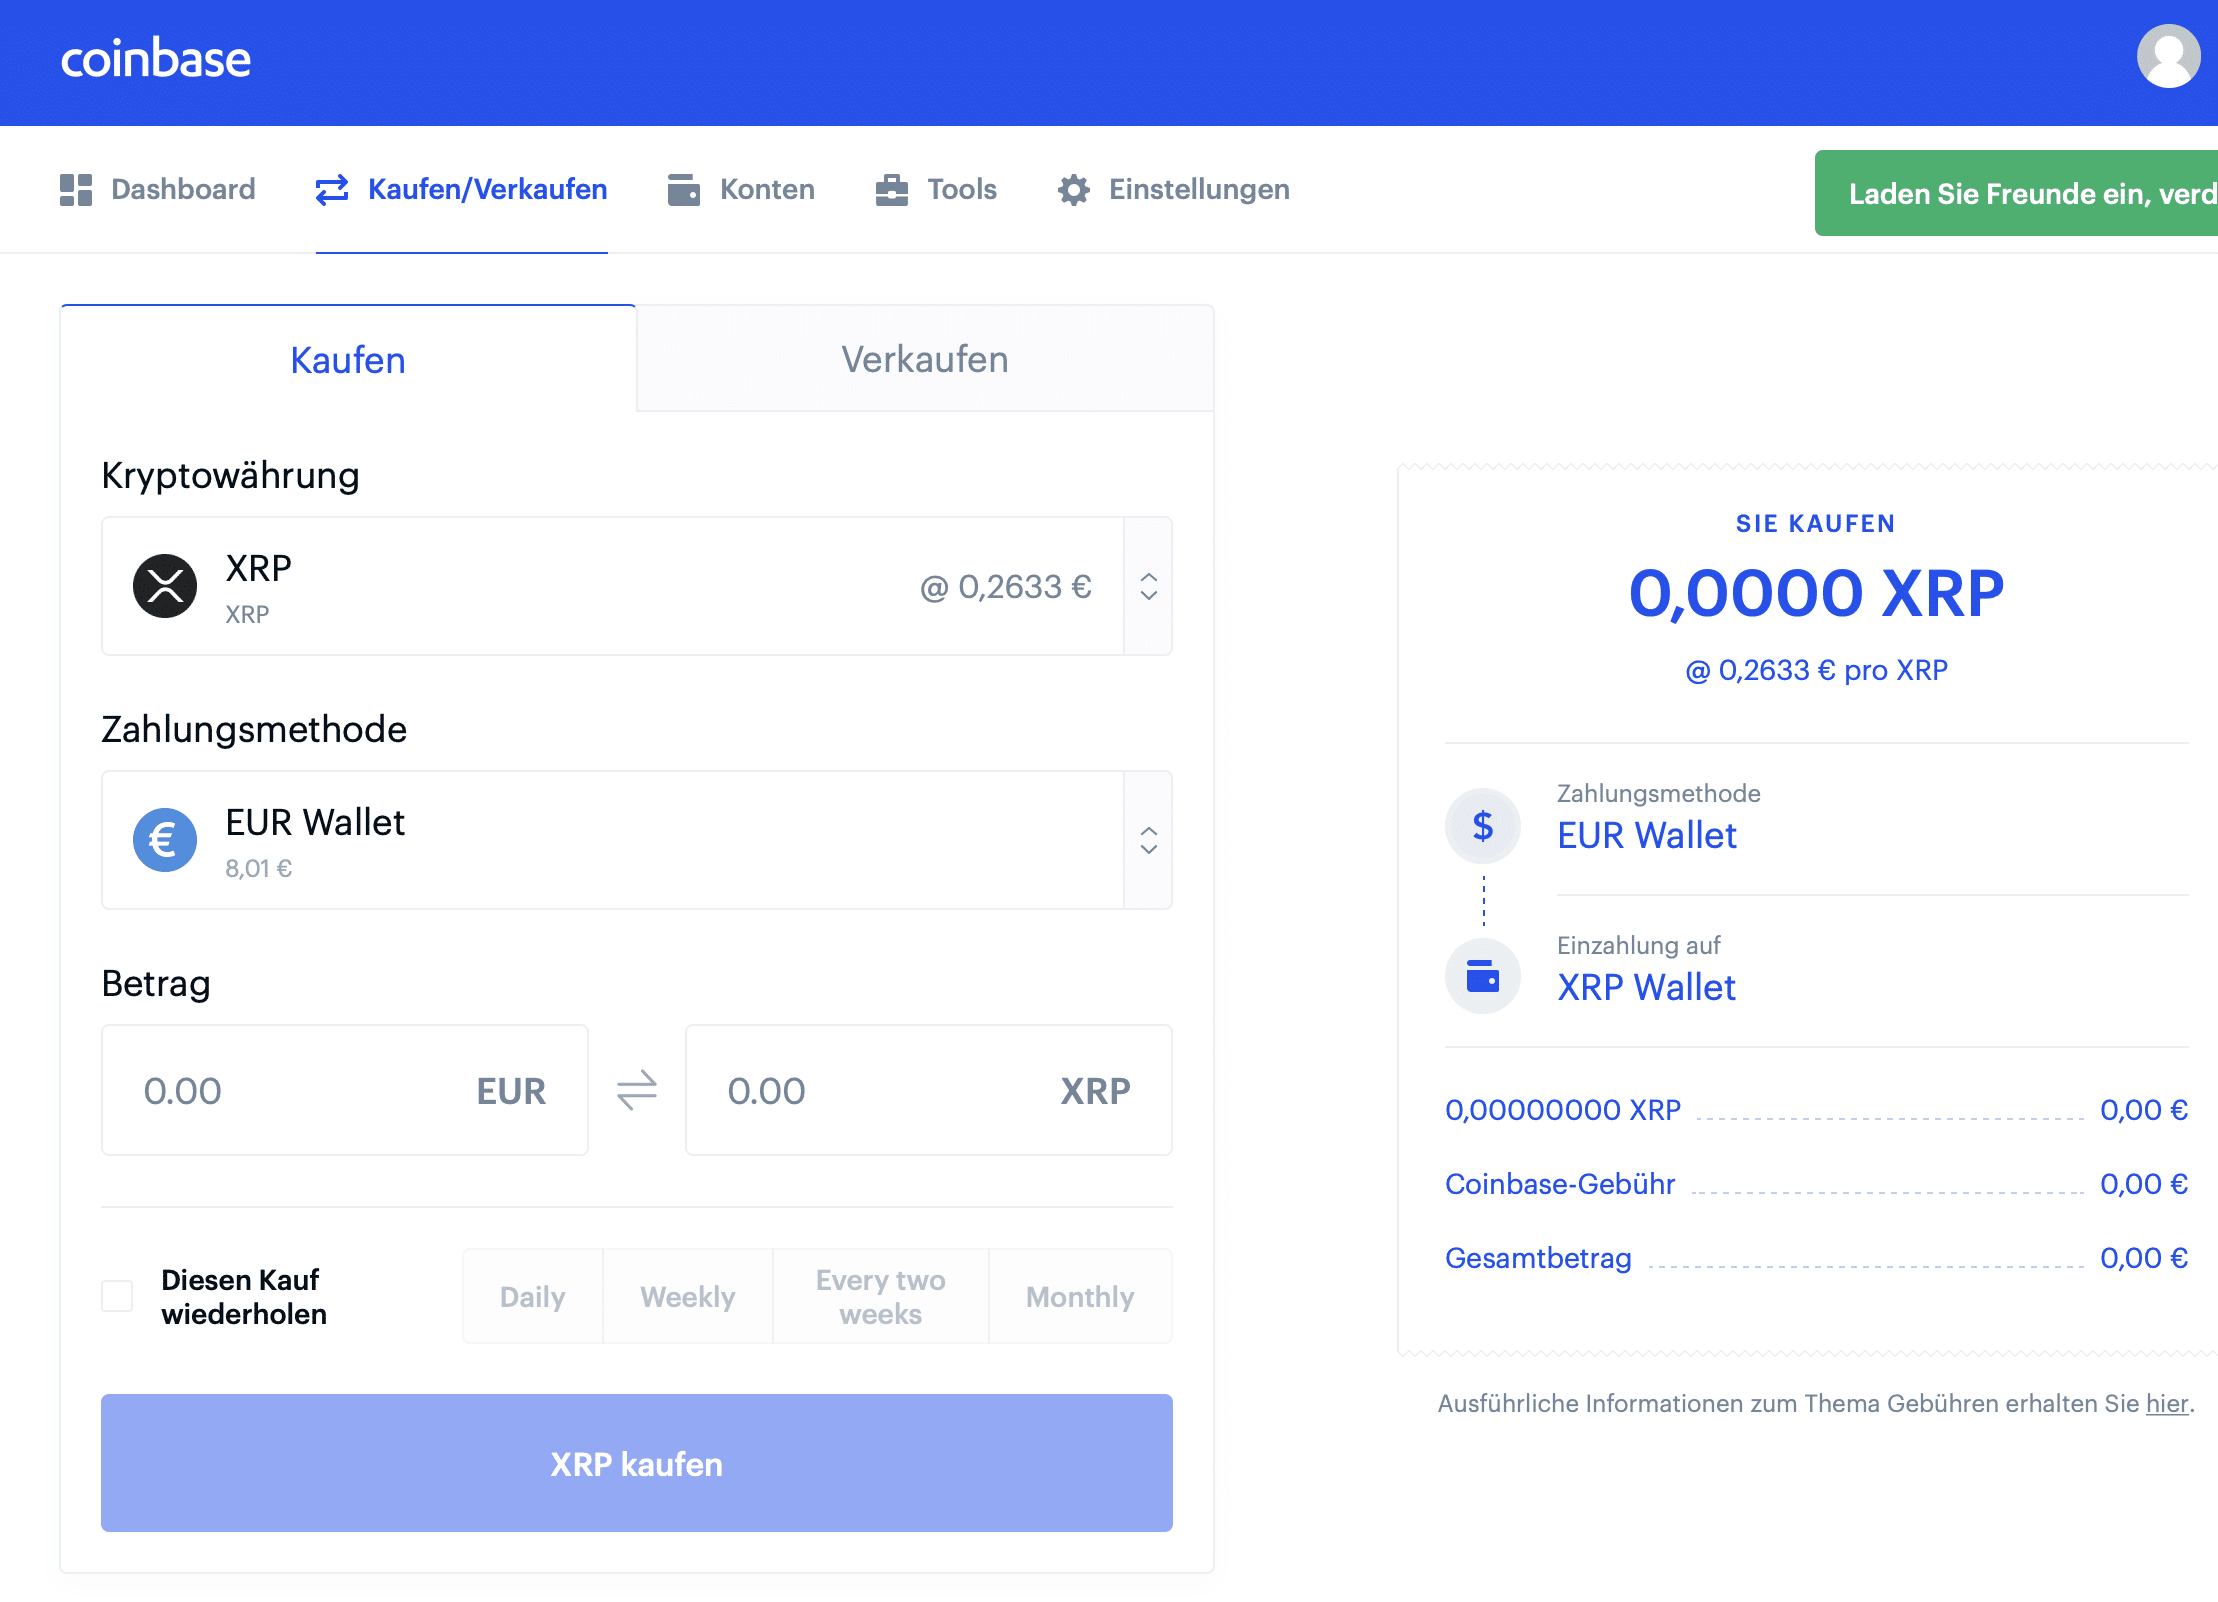The height and width of the screenshot is (1602, 2218).
Task: Tick the Diesen Kauf wiederholen checkbox
Action: [117, 1296]
